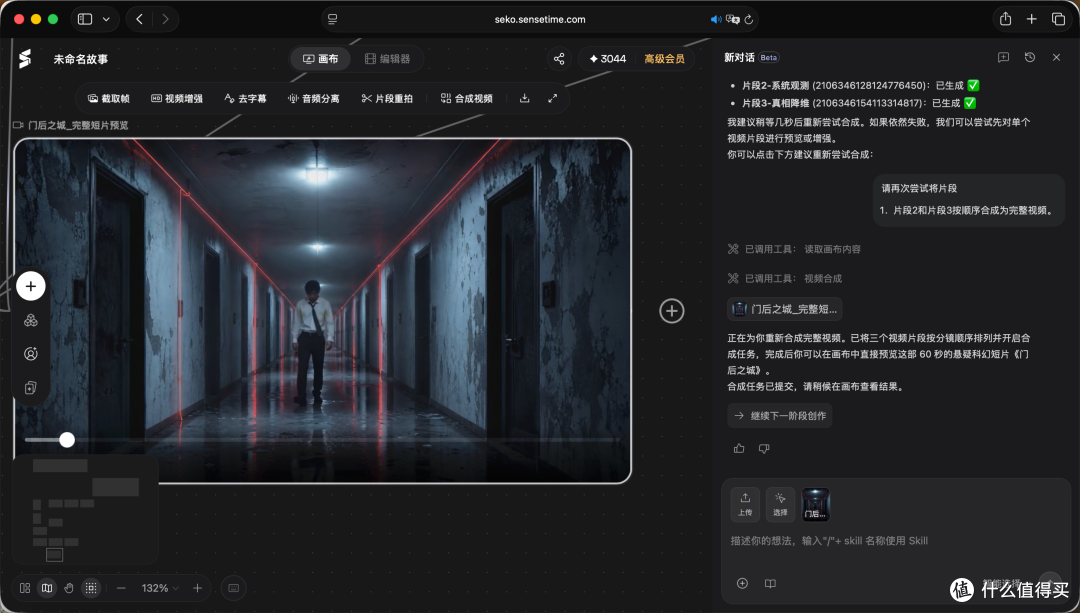Screen dimensions: 1080x613
Task: Click the circled plus icon below chat input
Action: tap(742, 583)
